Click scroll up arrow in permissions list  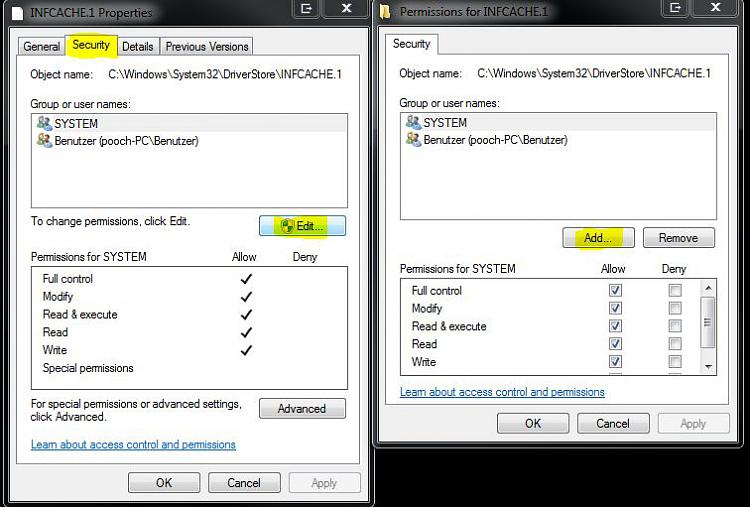[708, 288]
